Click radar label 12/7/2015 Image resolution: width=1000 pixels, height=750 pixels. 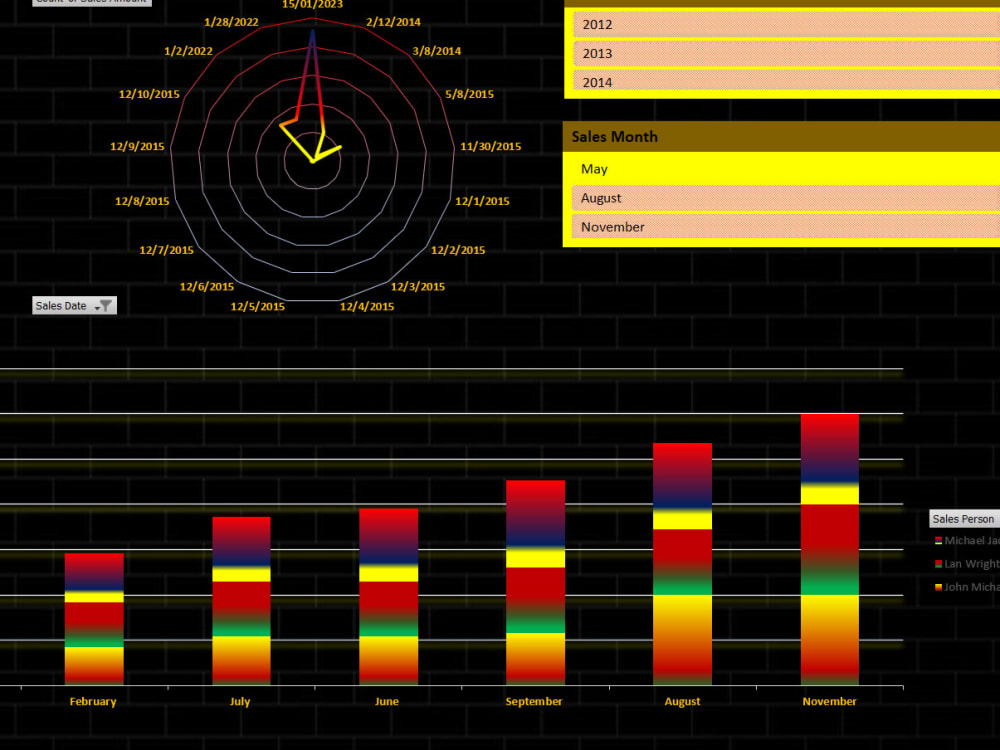166,251
